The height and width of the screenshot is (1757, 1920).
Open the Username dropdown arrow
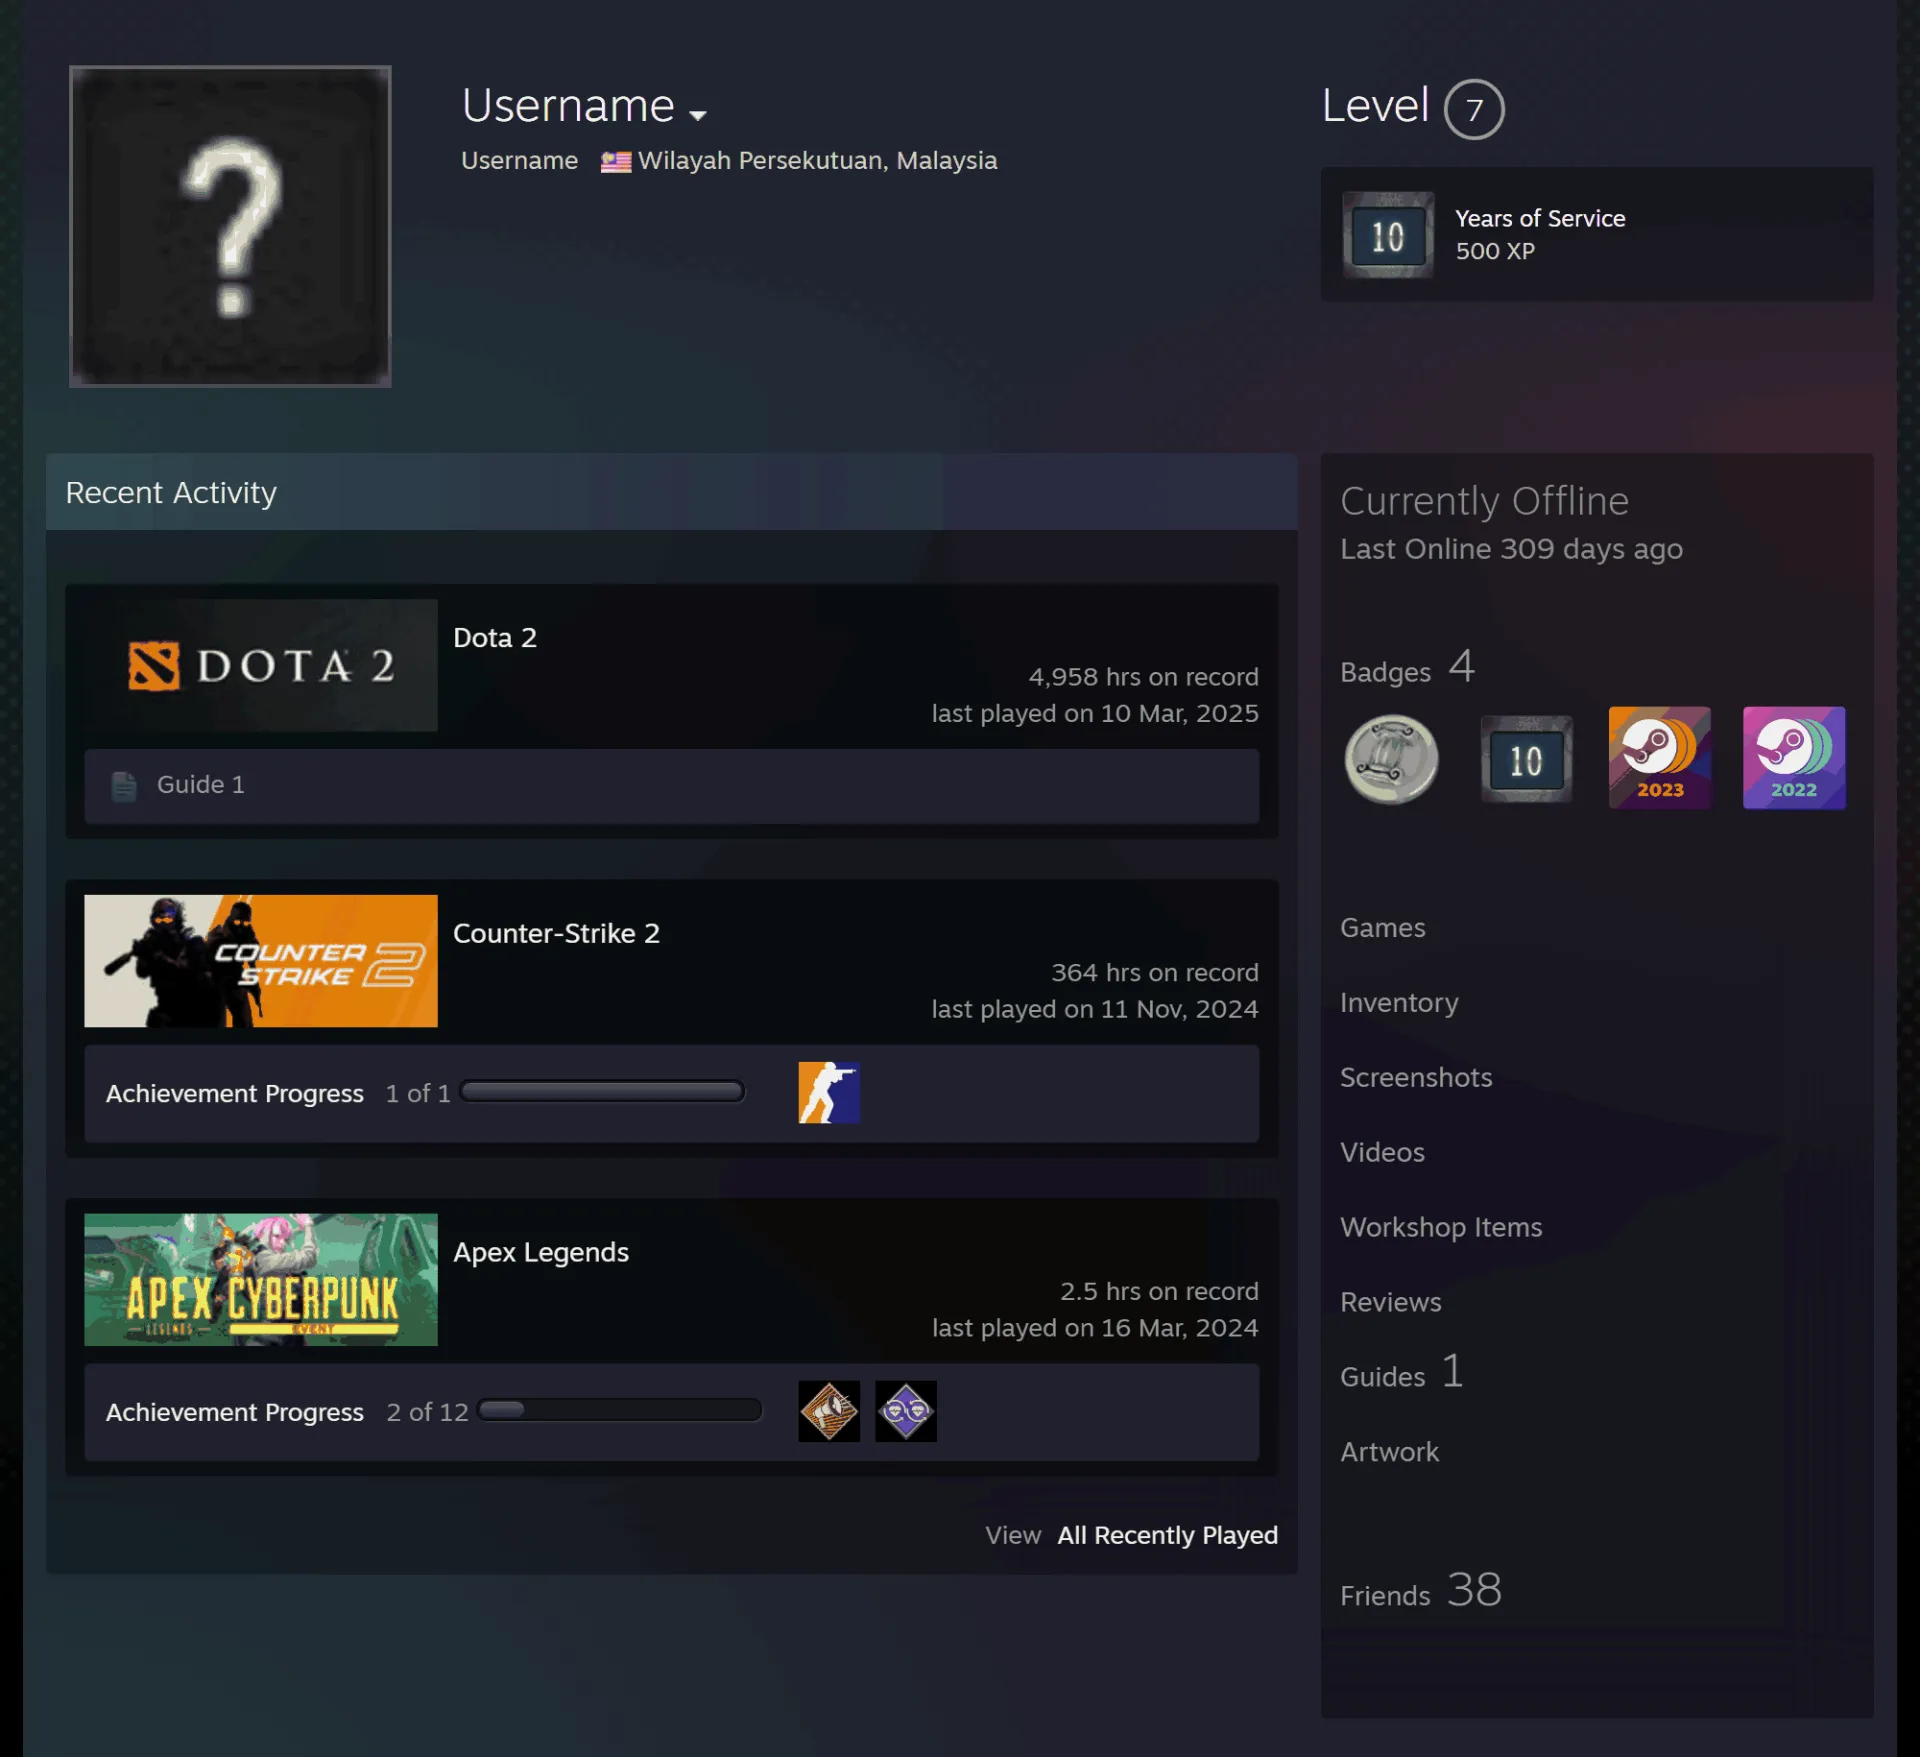click(x=697, y=115)
